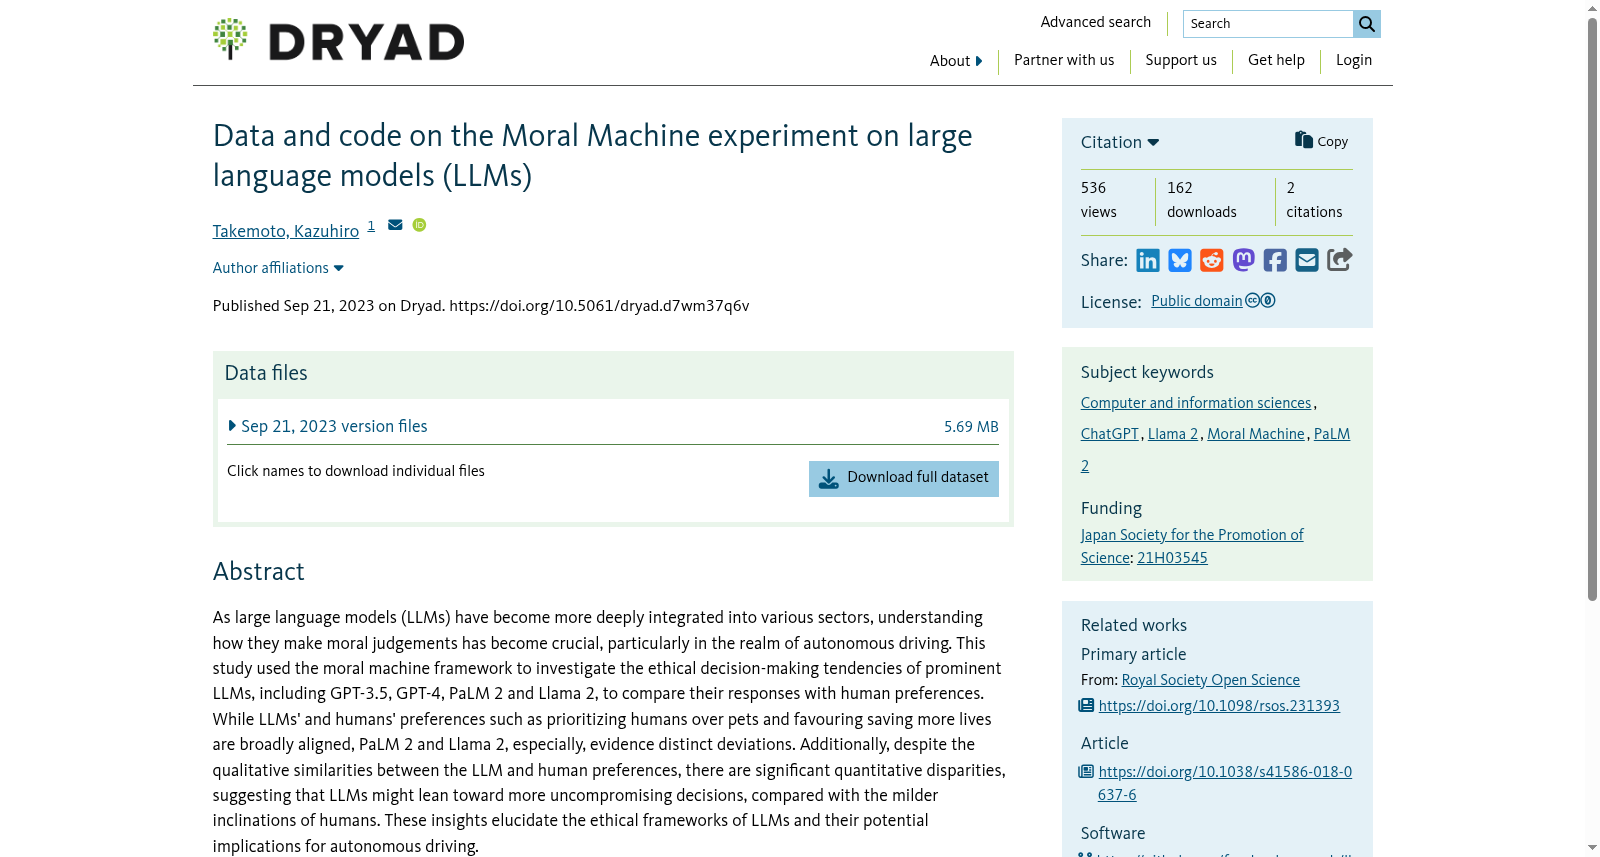1600x857 pixels.
Task: Go to Login
Action: [x=1354, y=60]
